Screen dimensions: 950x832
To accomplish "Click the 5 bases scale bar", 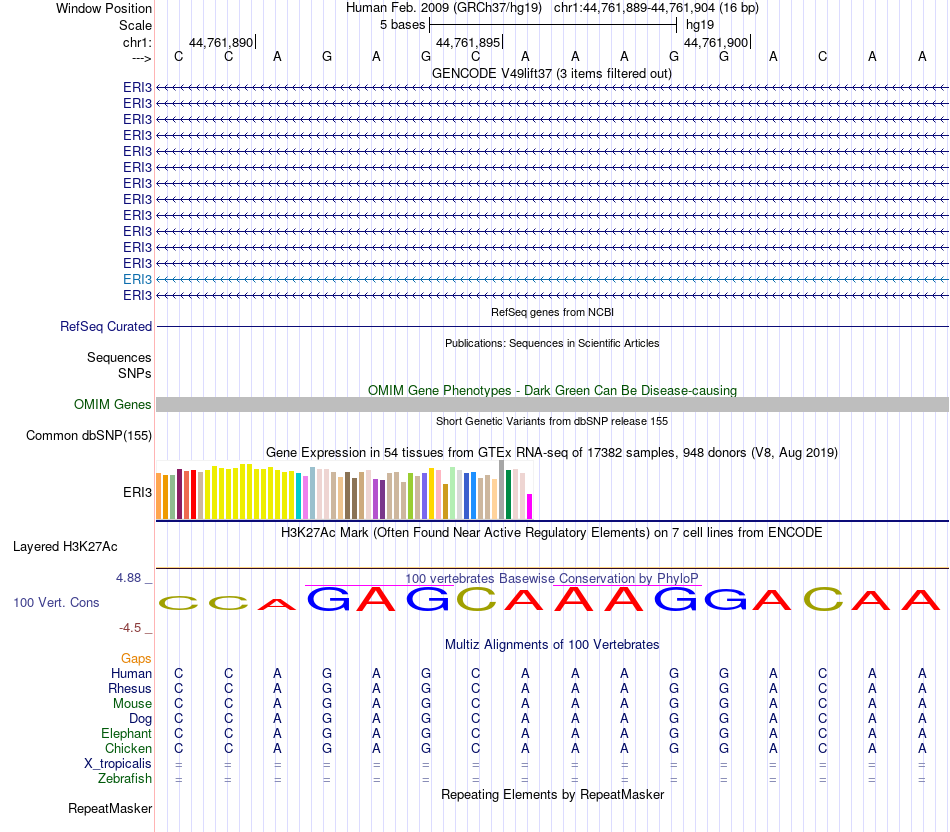I will (553, 25).
